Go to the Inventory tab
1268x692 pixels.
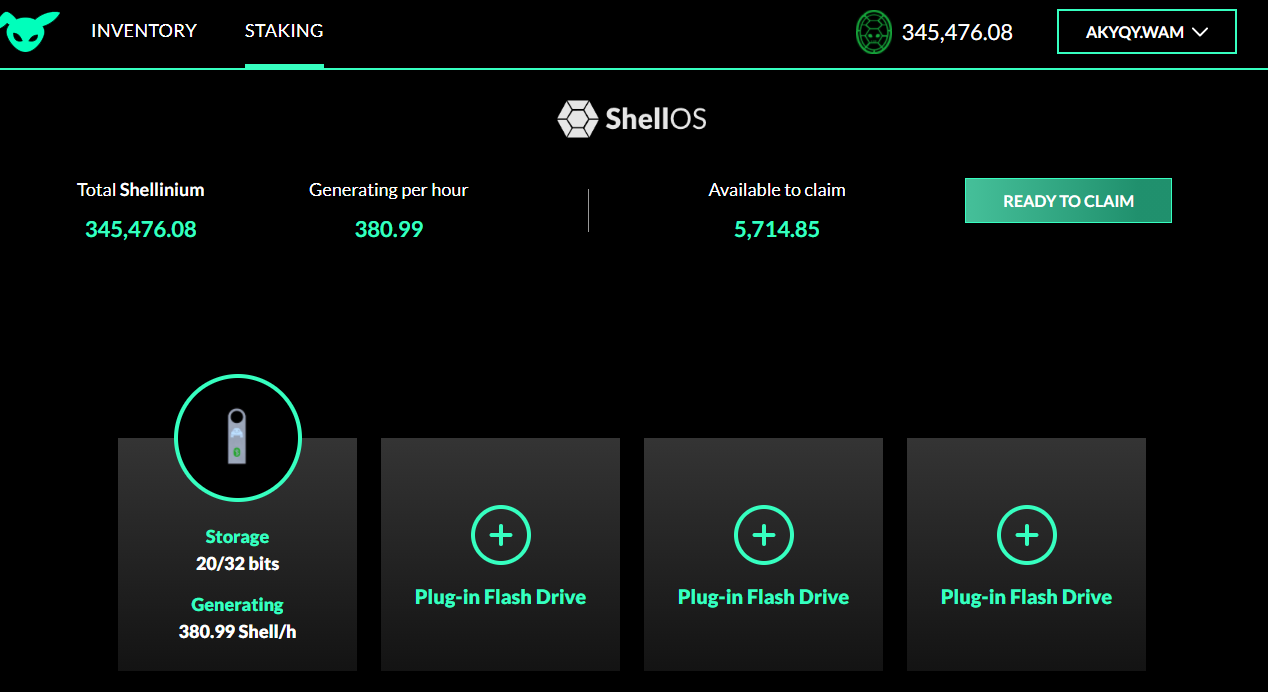pos(144,31)
